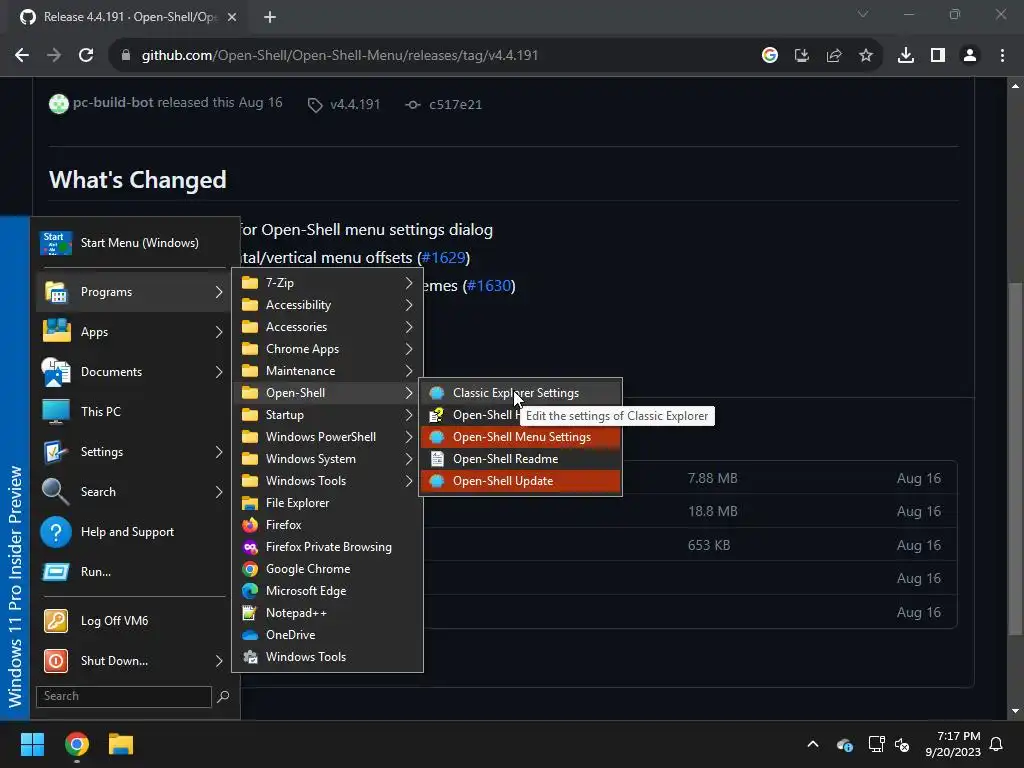Screen dimensions: 1024x768
Task: Click the Google icon in address bar
Action: [770, 56]
